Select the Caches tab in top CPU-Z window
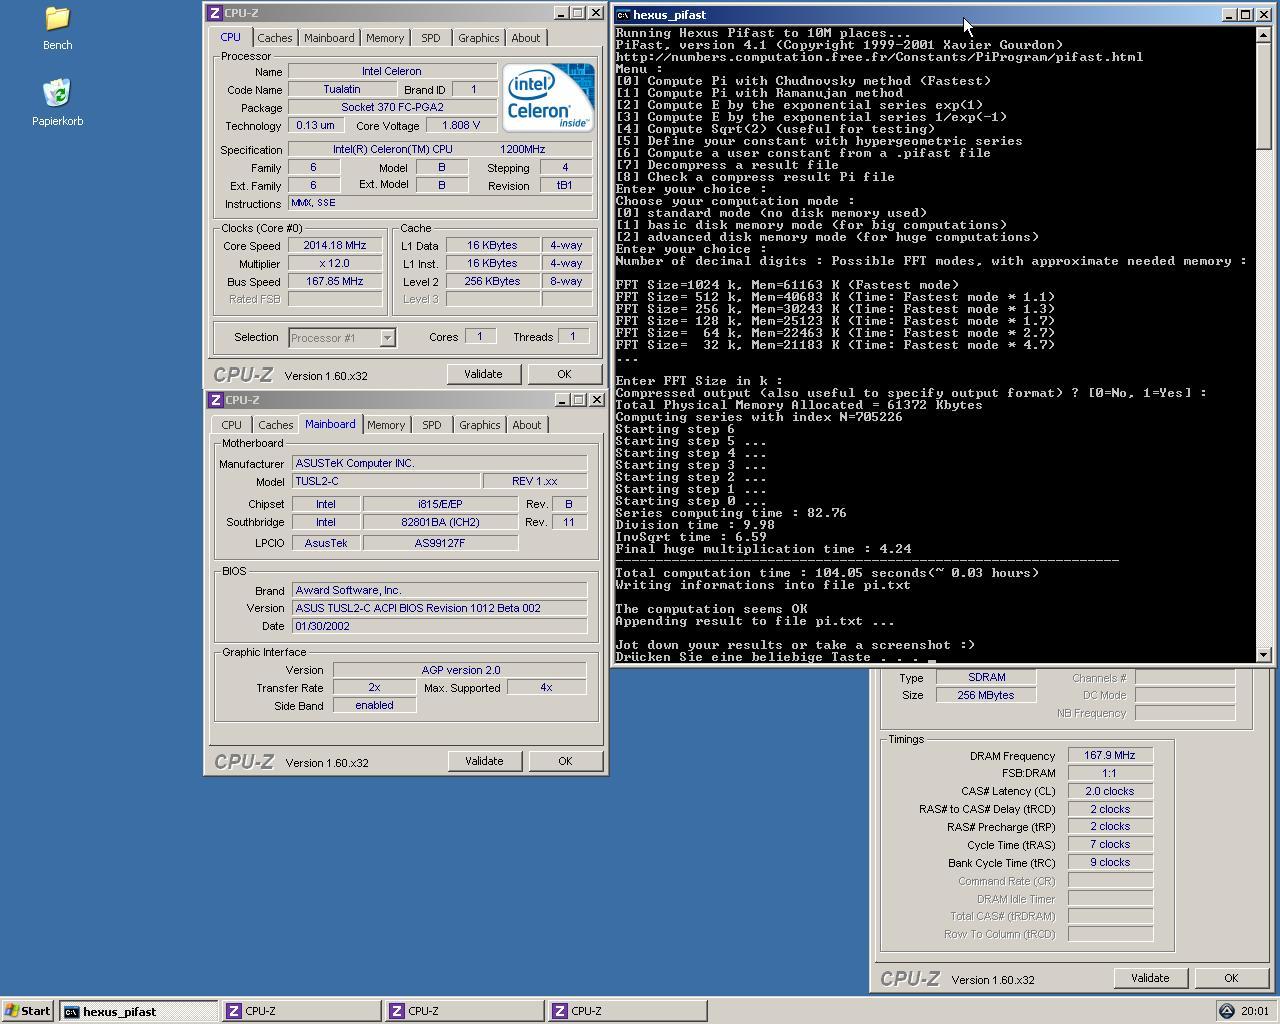Image resolution: width=1280 pixels, height=1024 pixels. pos(275,38)
